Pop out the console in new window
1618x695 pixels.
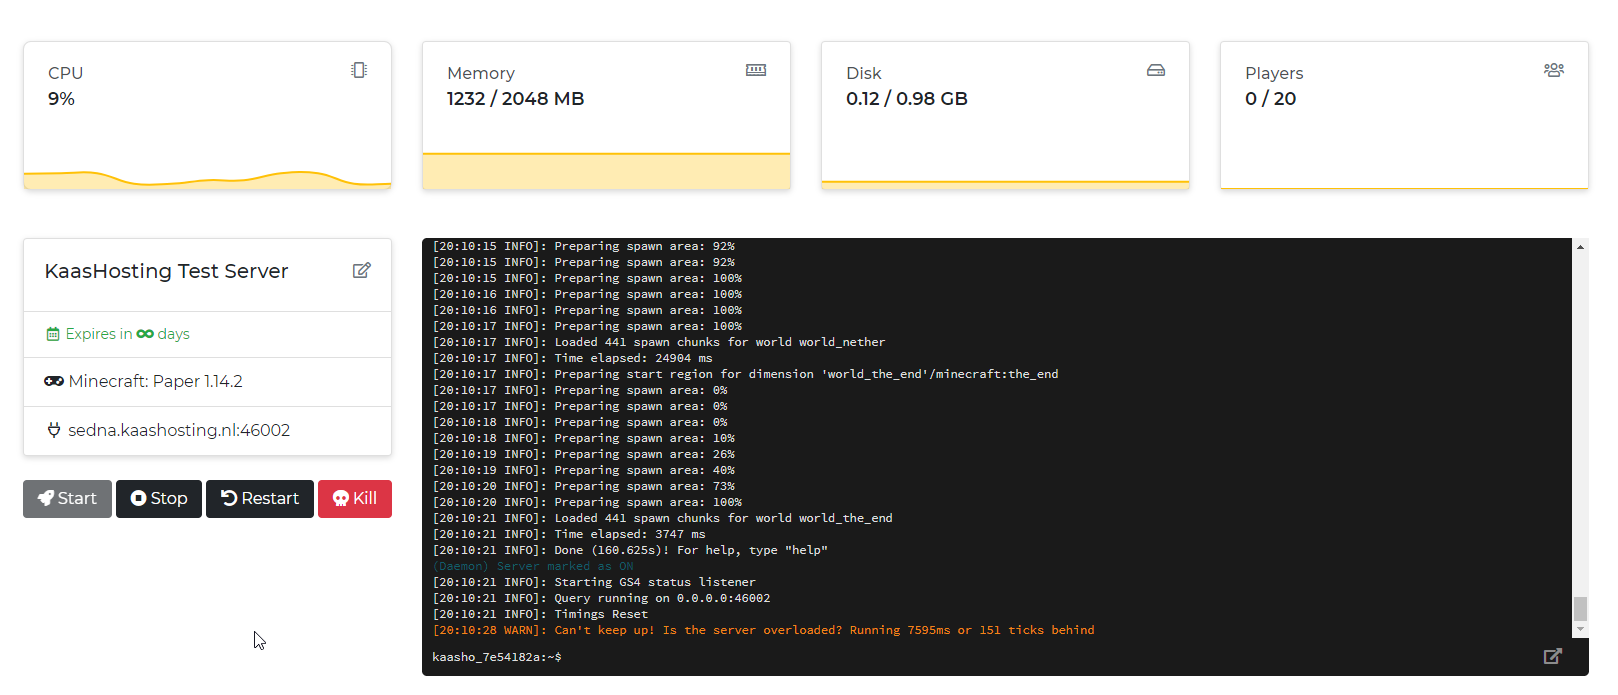[x=1552, y=656]
